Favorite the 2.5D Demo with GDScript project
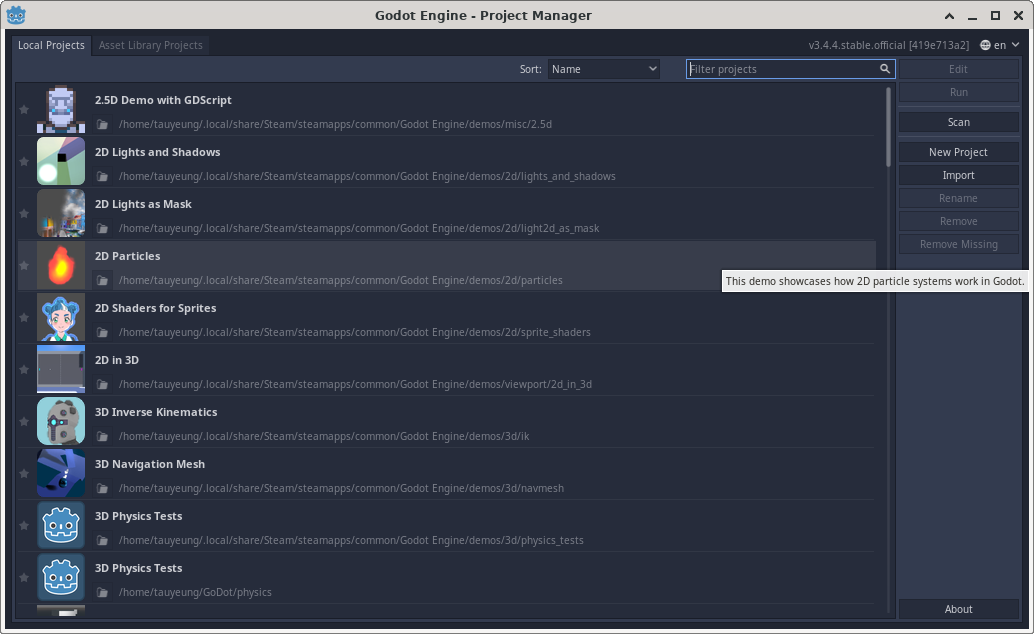This screenshot has width=1034, height=634. (24, 110)
